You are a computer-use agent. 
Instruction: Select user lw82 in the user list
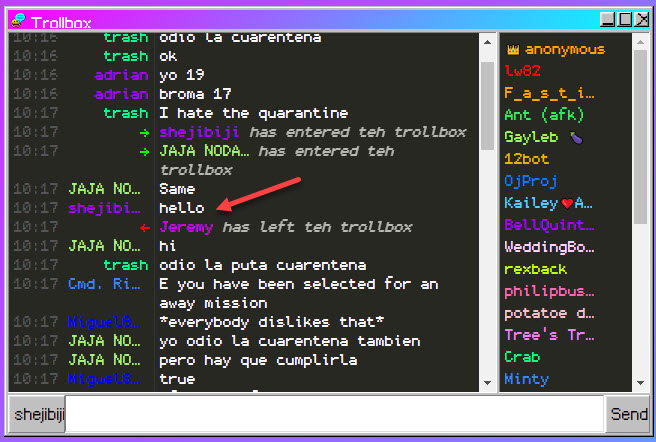[522, 71]
